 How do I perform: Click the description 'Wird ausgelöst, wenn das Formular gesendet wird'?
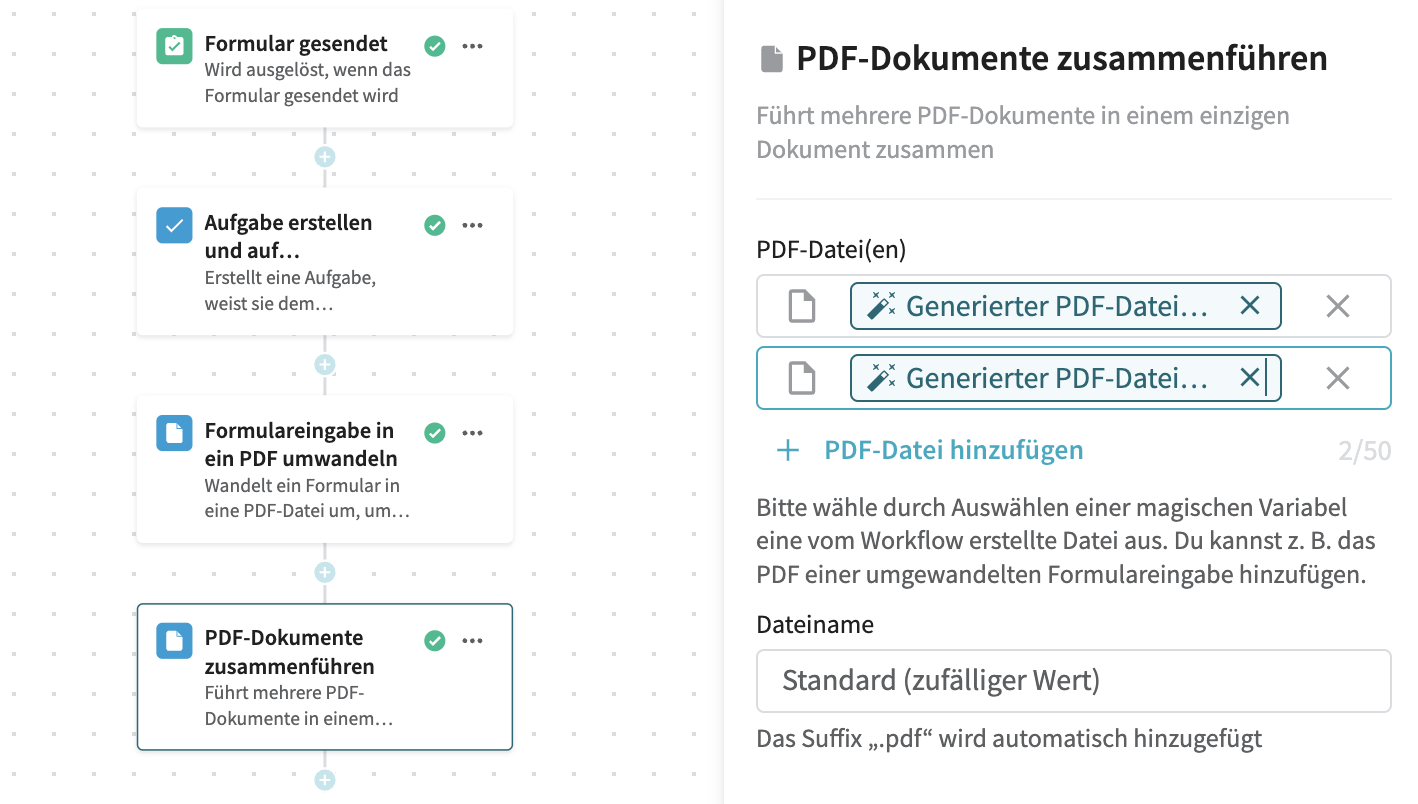pyautogui.click(x=308, y=83)
